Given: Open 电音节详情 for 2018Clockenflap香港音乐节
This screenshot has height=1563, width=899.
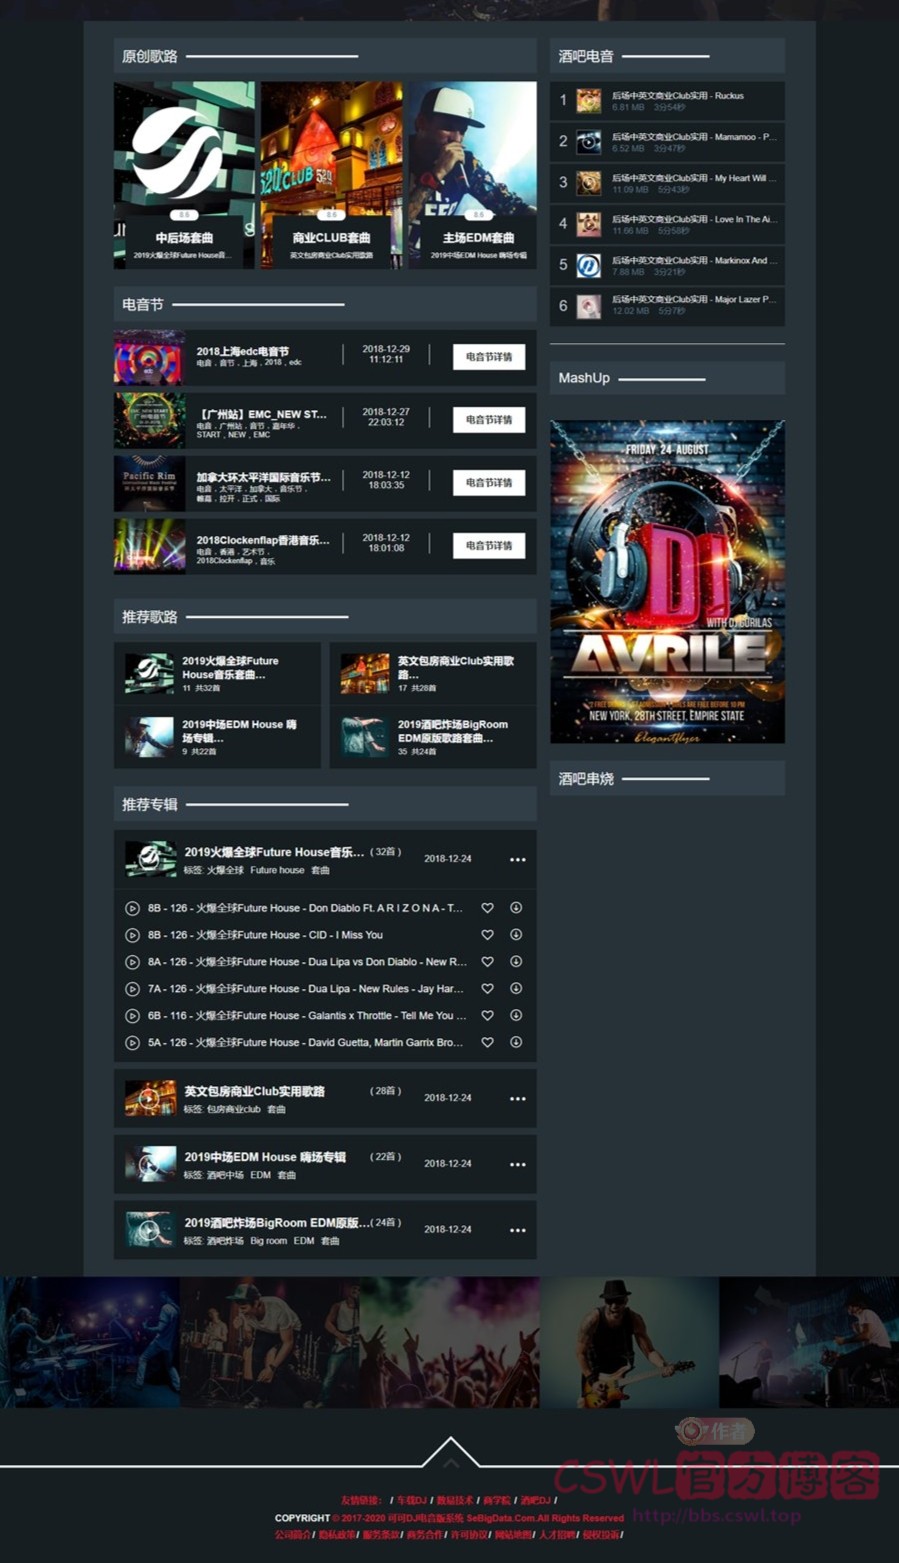Looking at the screenshot, I should point(488,545).
